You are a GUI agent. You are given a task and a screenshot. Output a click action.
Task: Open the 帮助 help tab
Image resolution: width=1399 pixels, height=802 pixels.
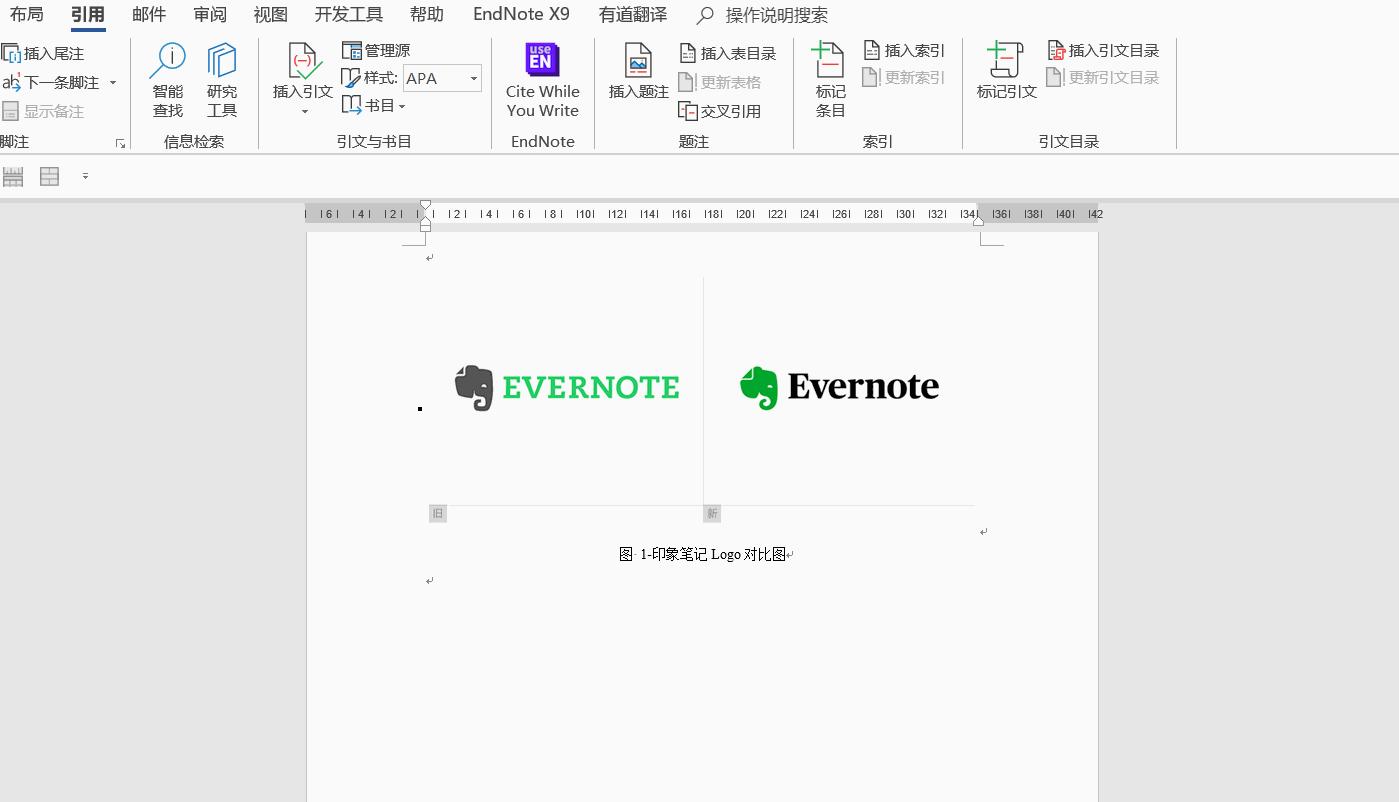[427, 15]
